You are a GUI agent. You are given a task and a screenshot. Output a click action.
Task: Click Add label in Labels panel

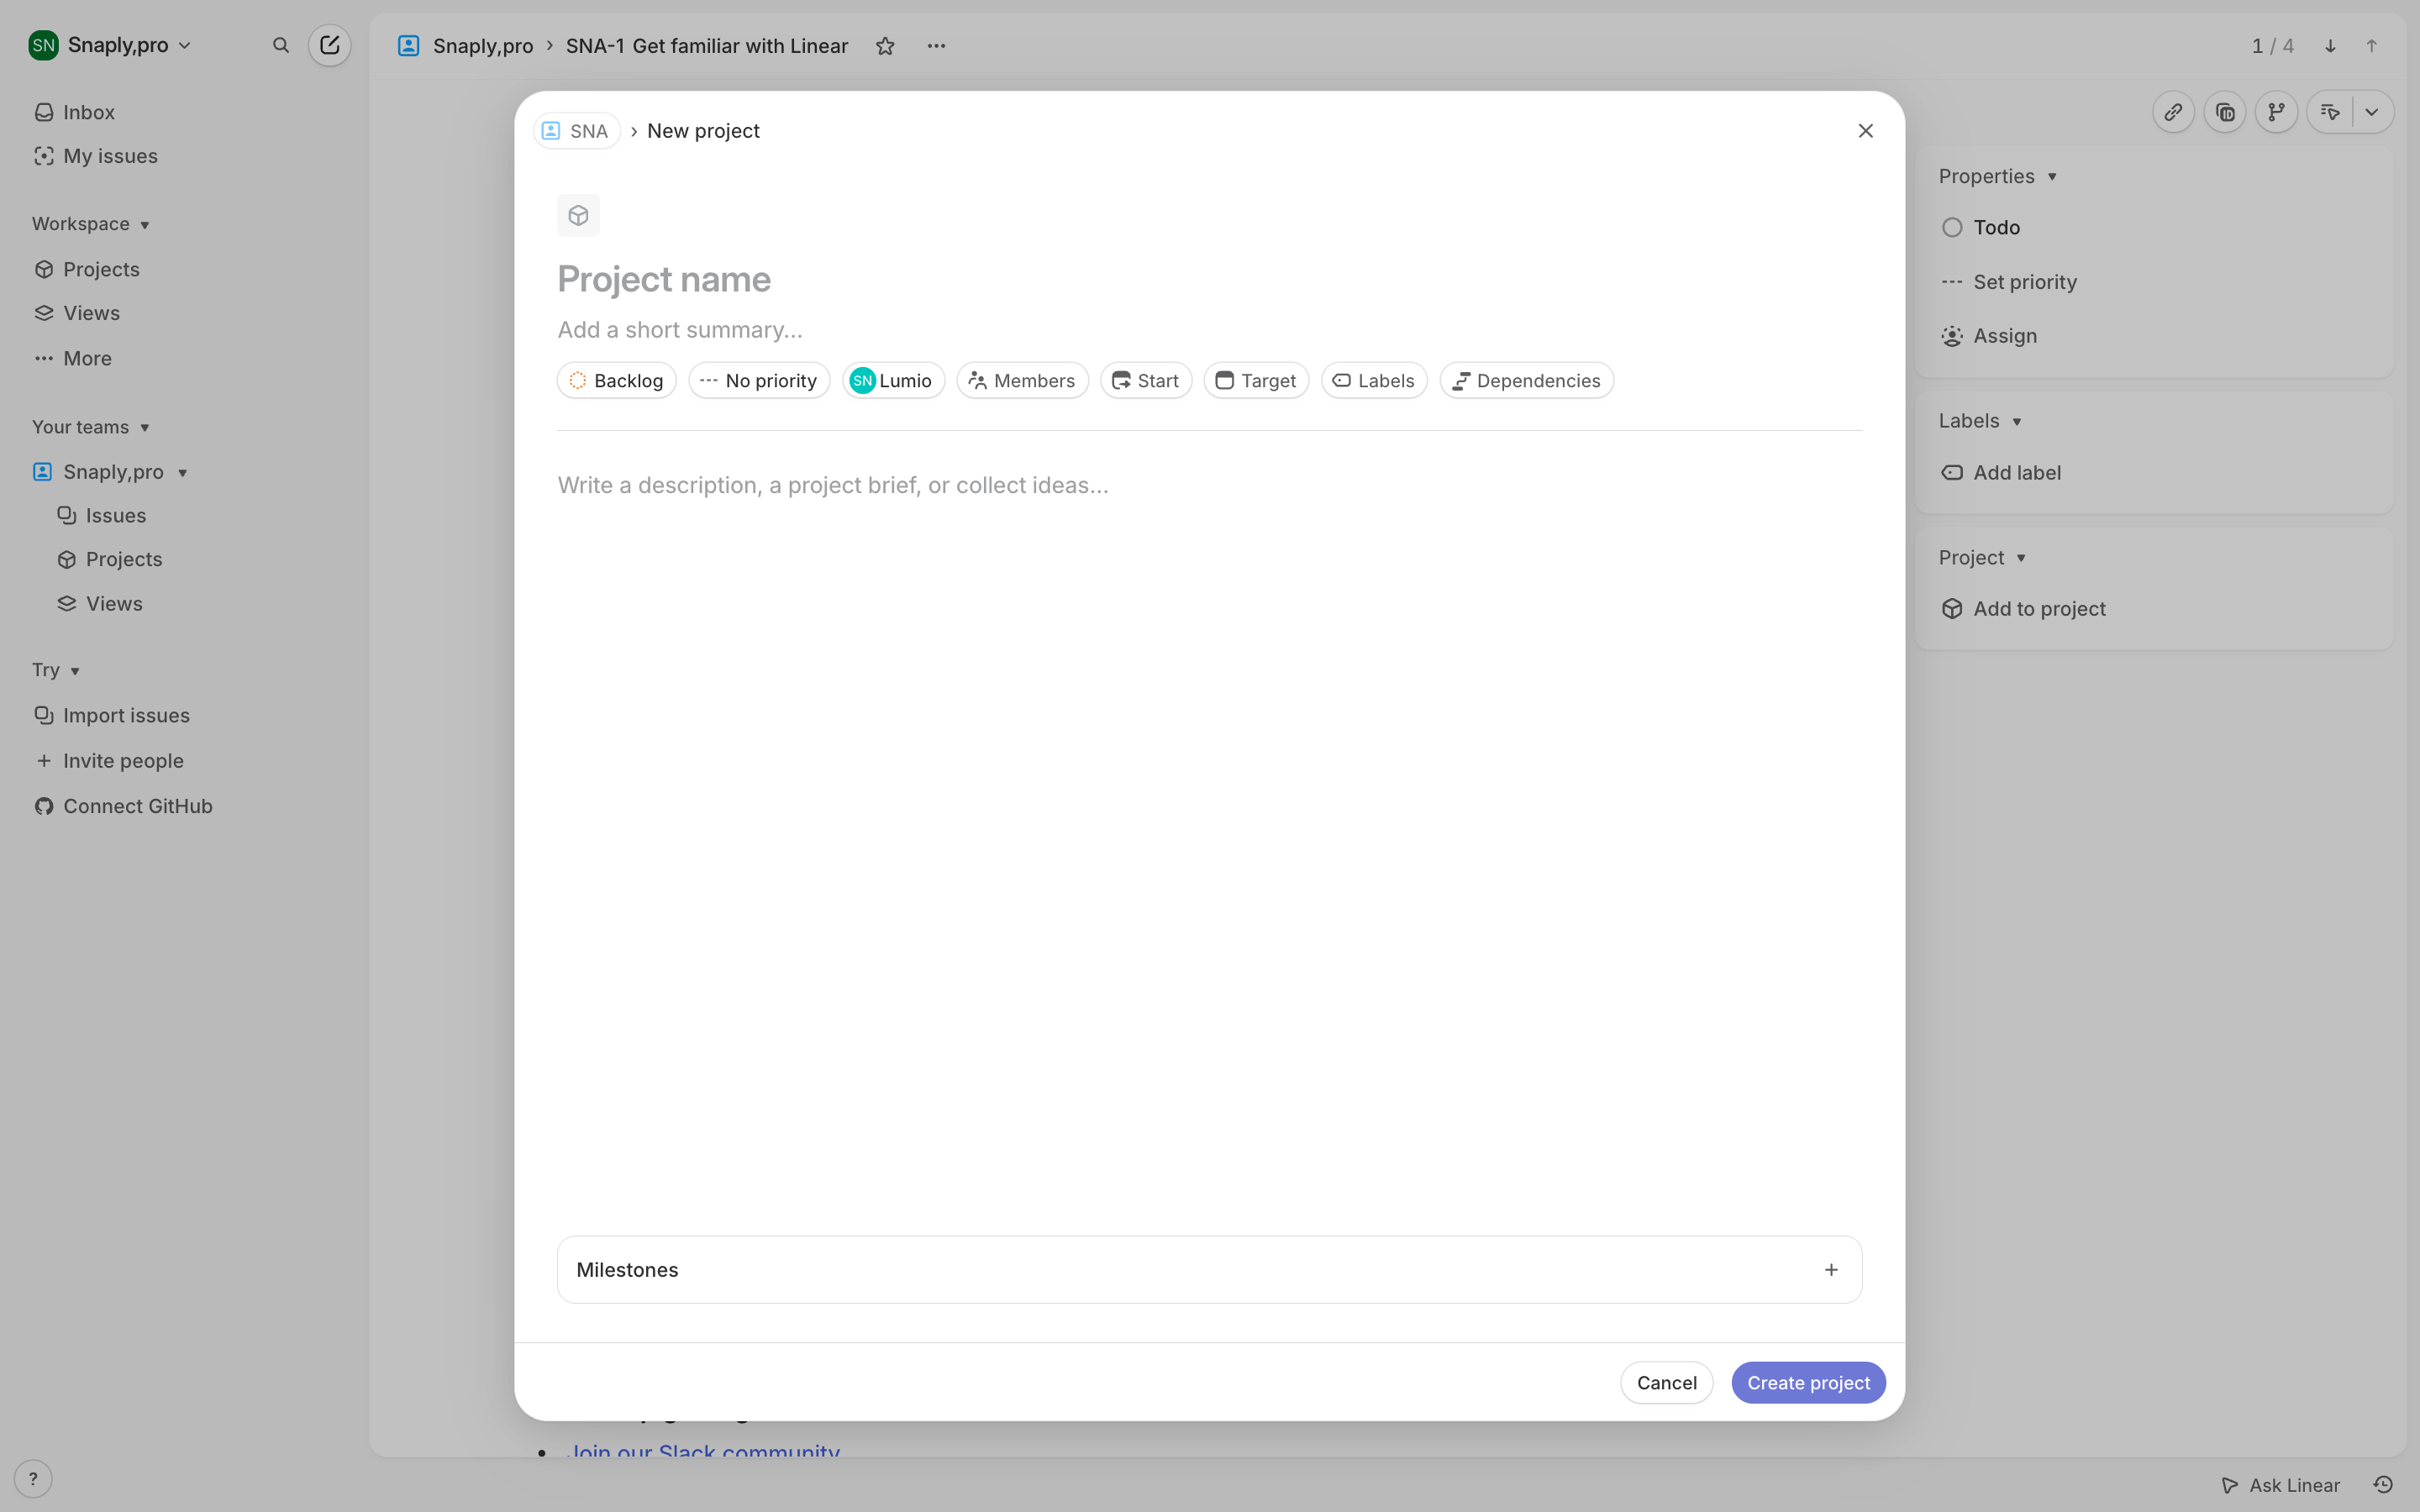tap(2001, 472)
